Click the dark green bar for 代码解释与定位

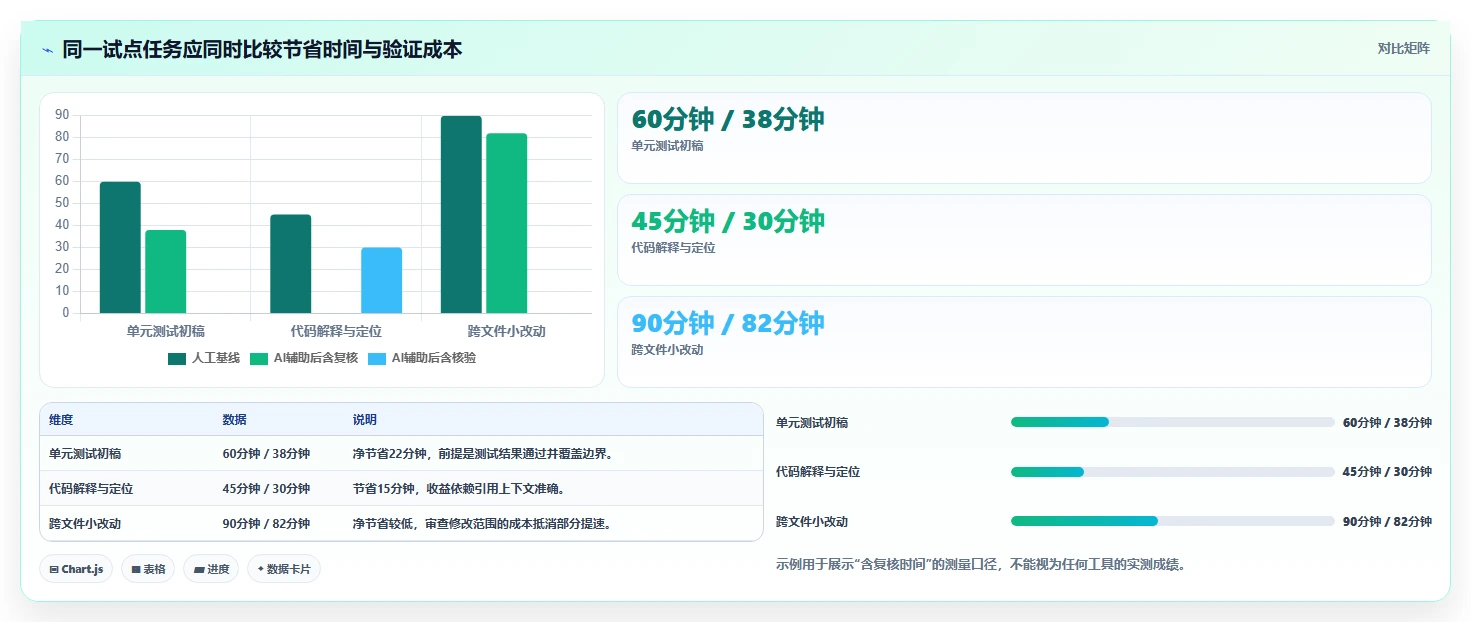tap(291, 264)
